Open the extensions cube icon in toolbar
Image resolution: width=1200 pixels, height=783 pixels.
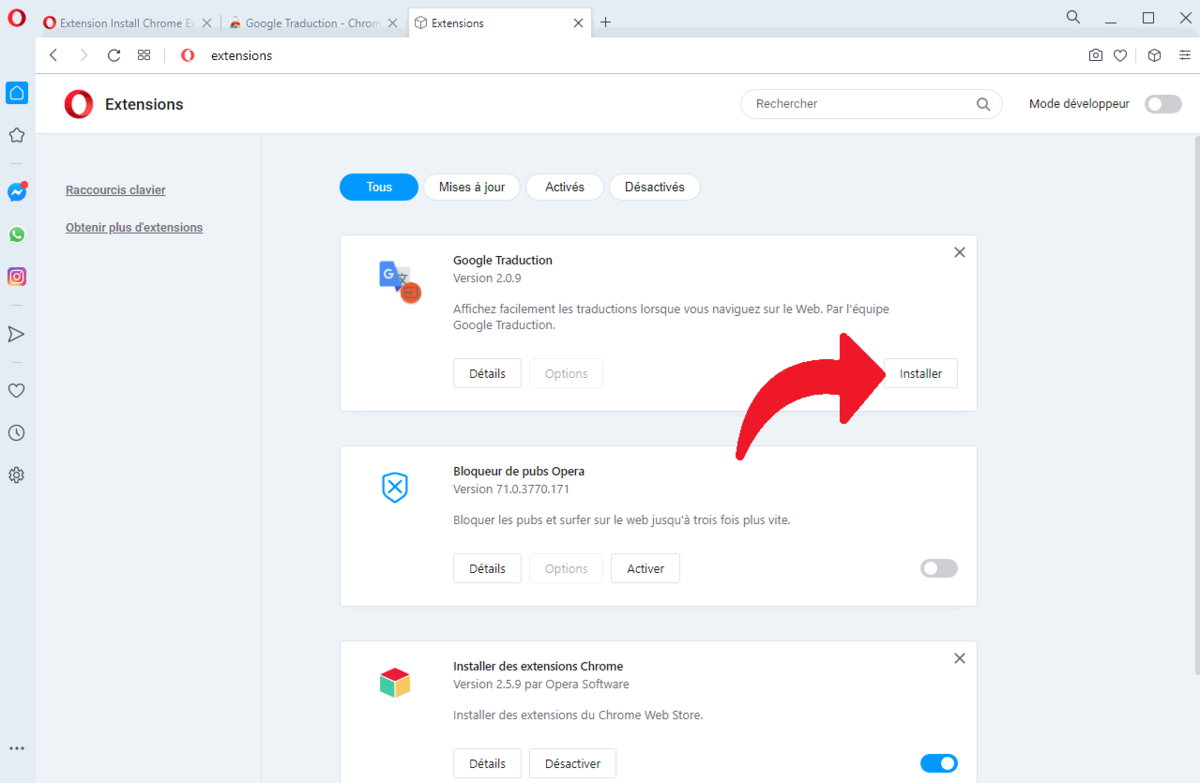coord(1154,56)
